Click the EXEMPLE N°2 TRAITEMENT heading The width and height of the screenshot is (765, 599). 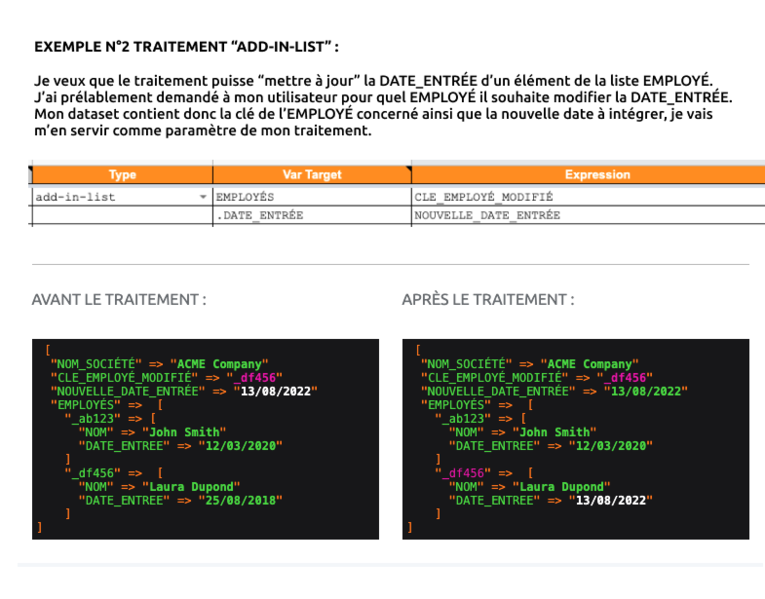click(x=186, y=47)
